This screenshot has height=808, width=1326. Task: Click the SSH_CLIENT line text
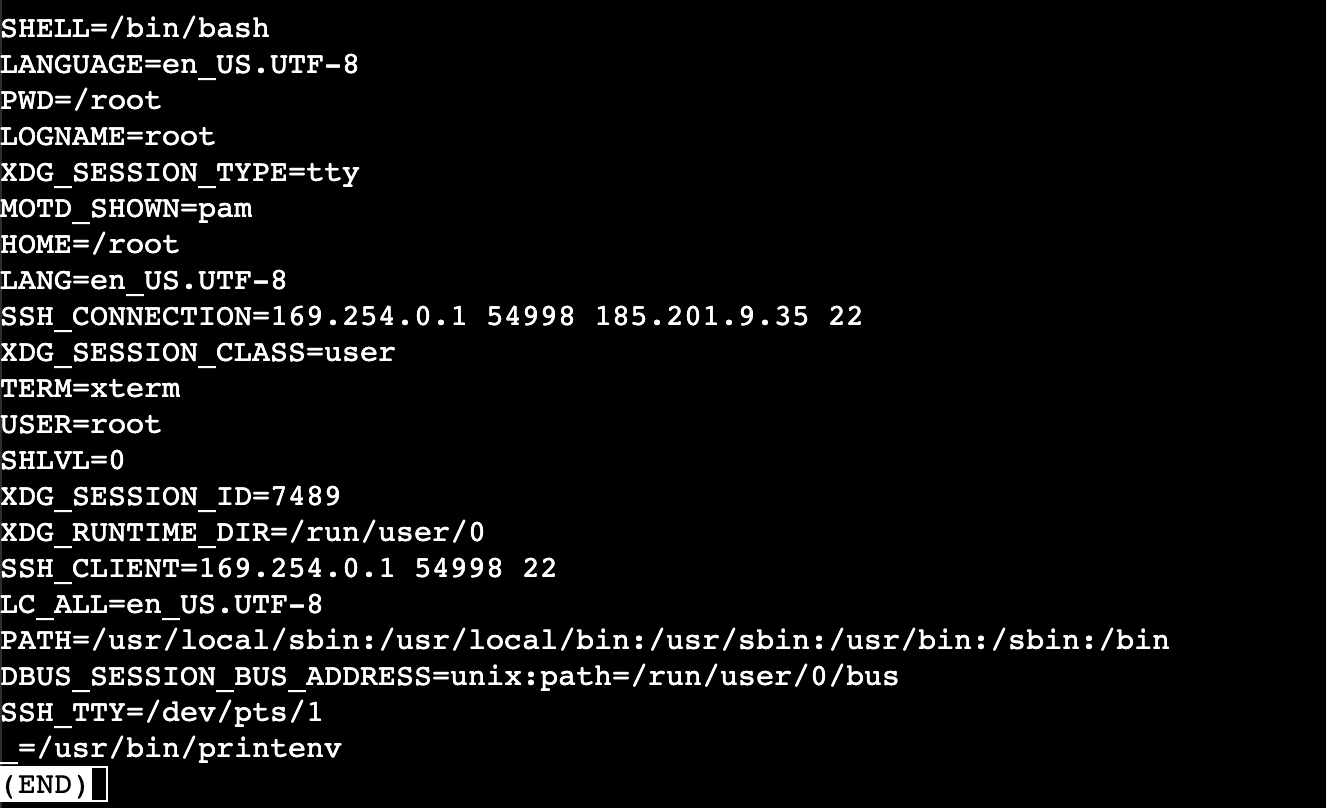point(278,568)
